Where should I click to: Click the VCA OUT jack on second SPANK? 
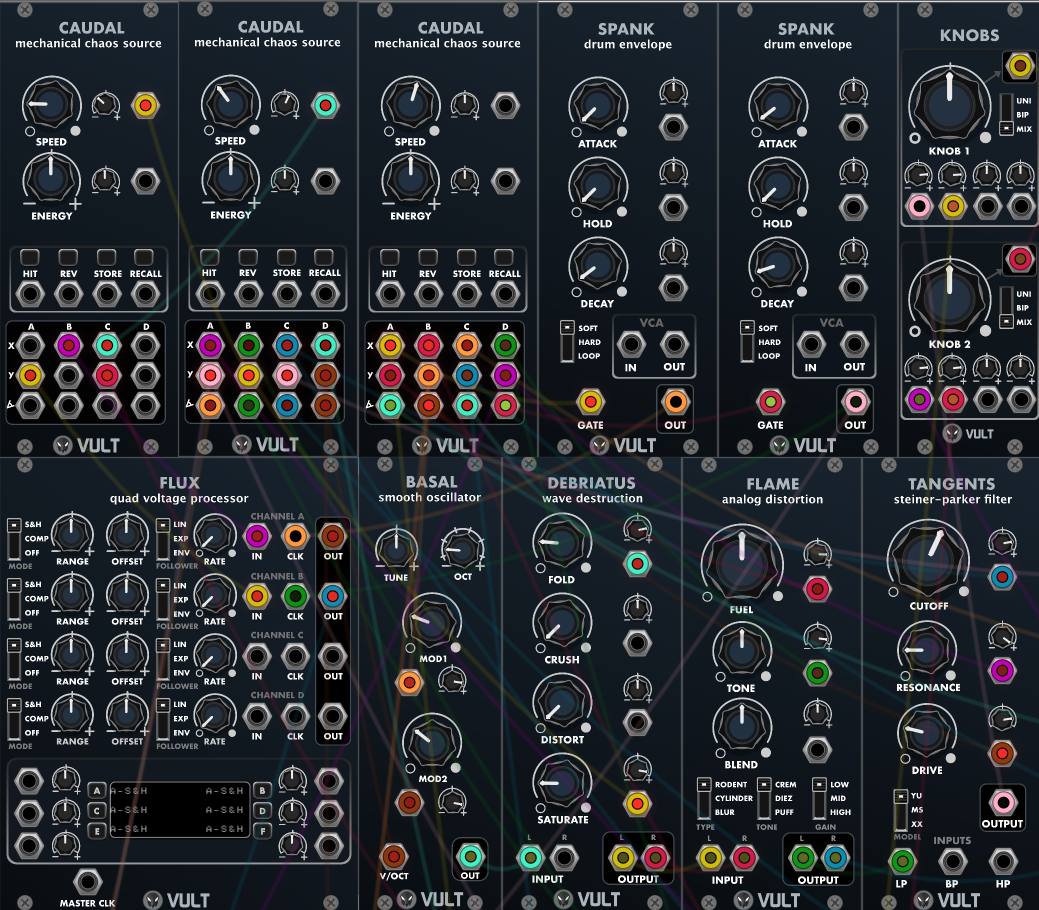tap(854, 344)
